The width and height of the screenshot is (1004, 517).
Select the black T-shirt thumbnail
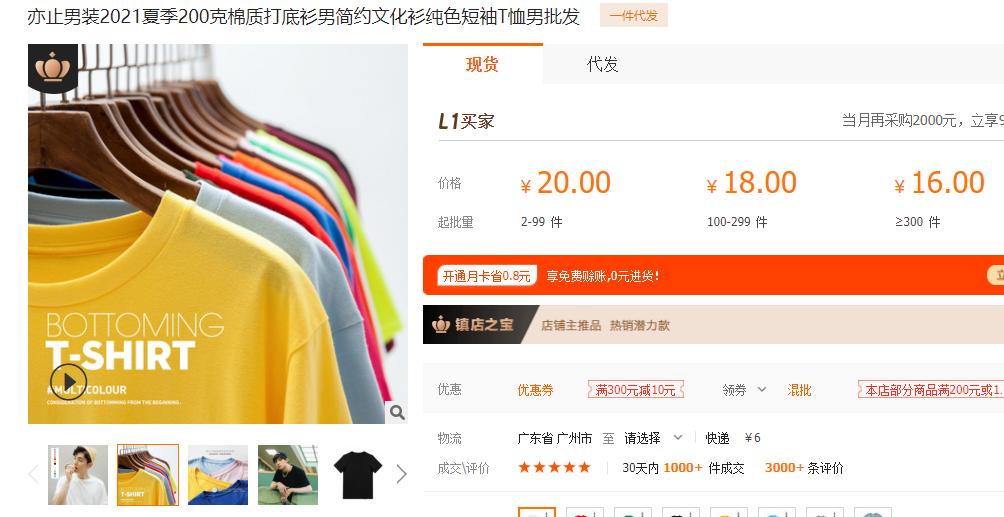[358, 475]
